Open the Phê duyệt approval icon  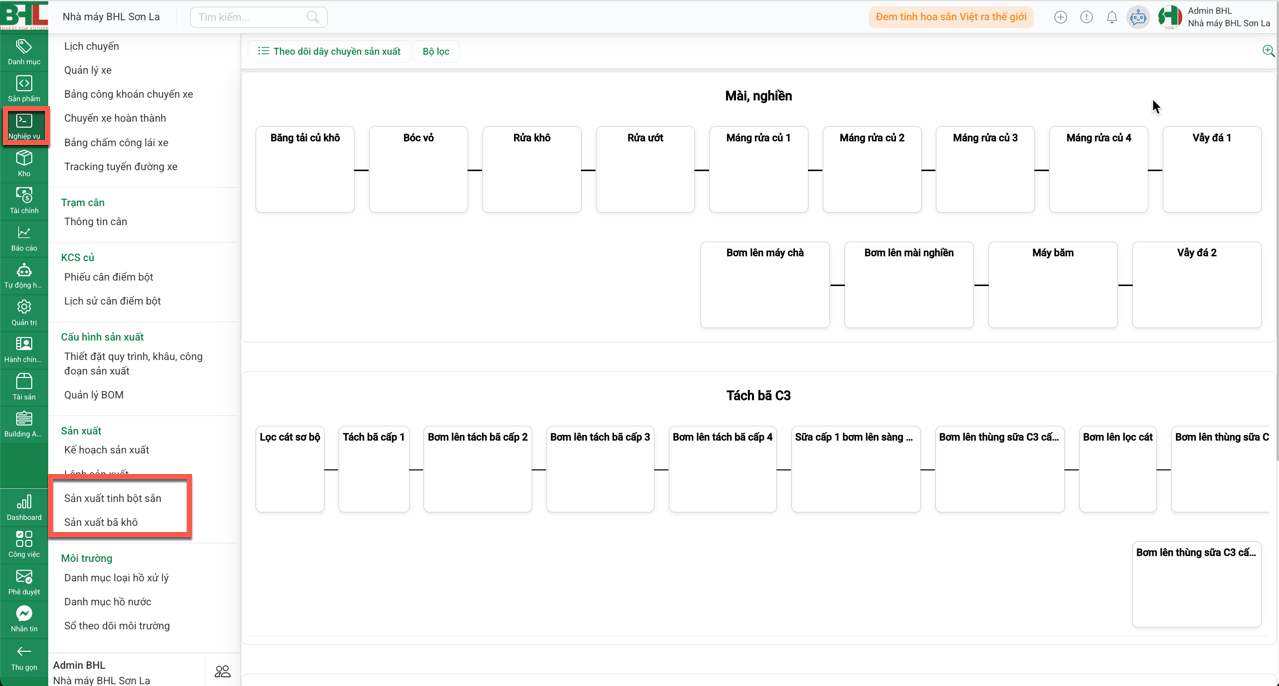pyautogui.click(x=24, y=581)
